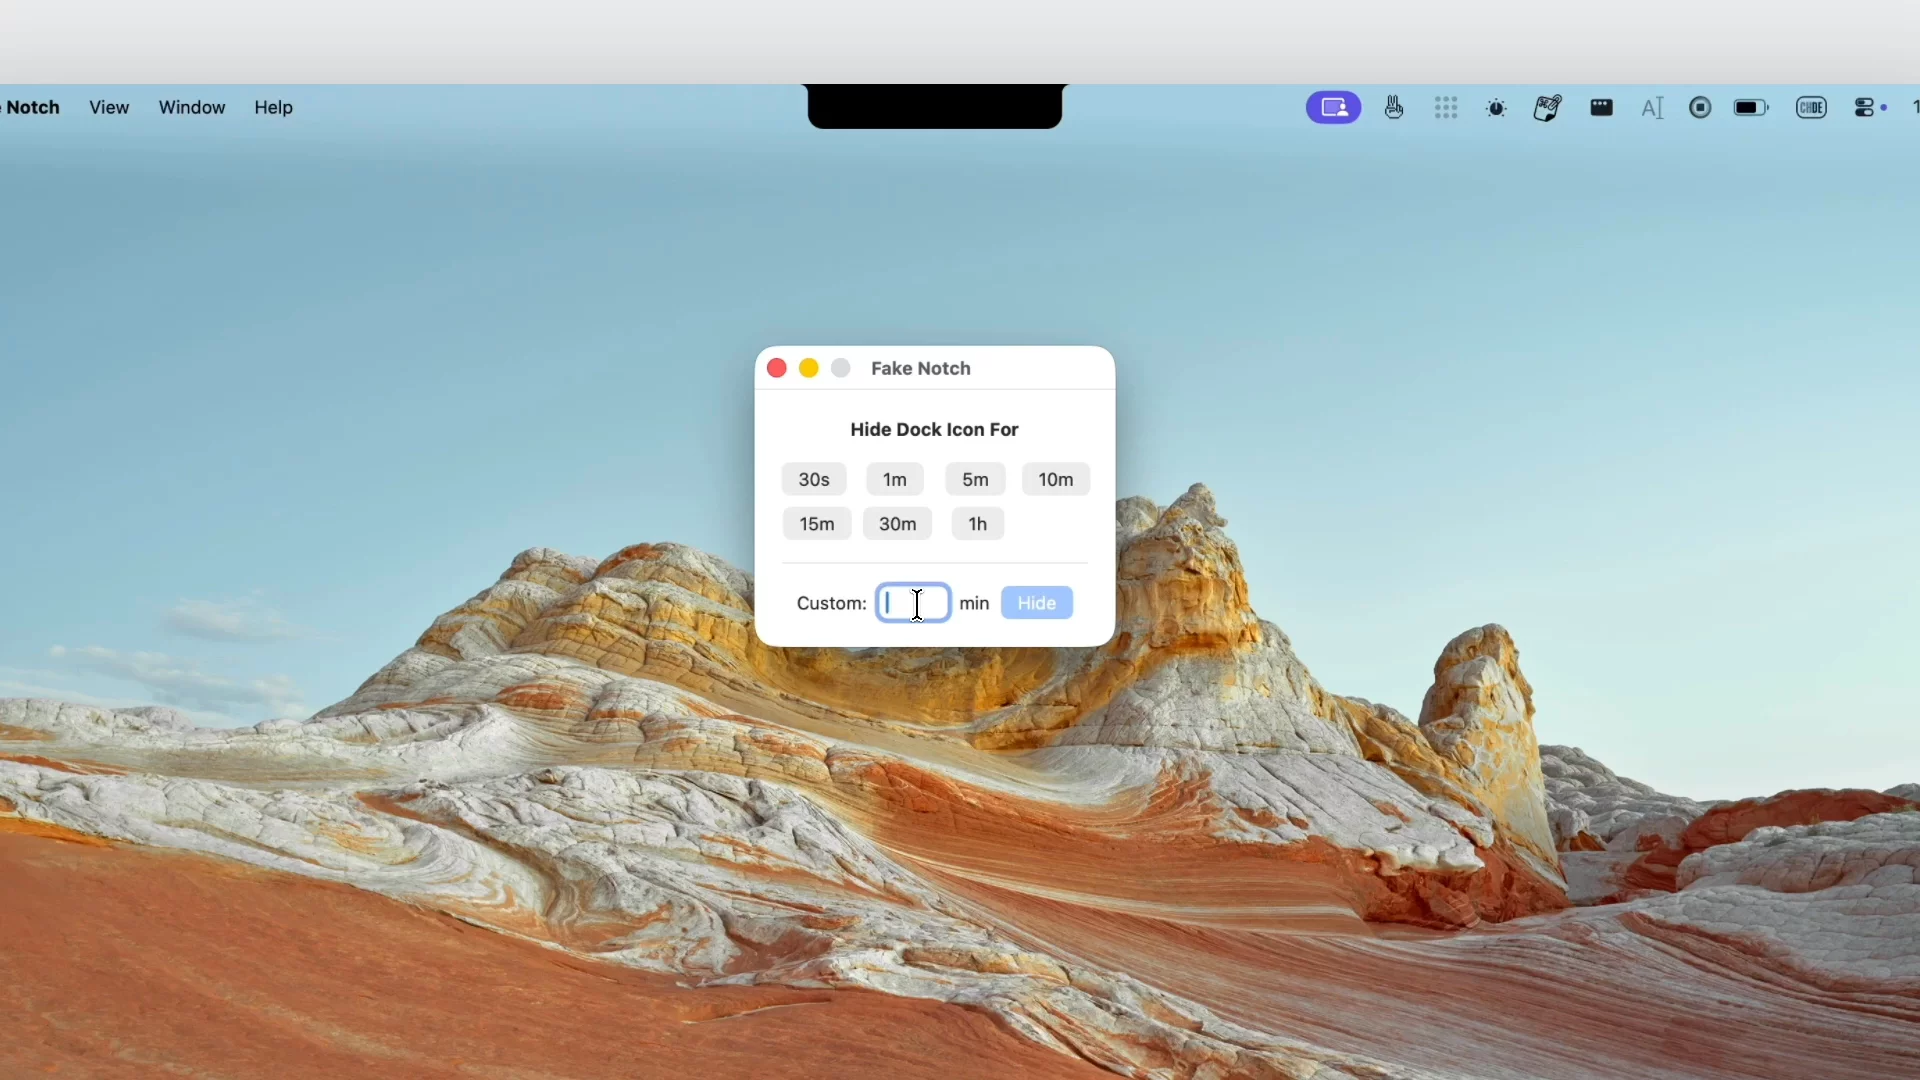1920x1080 pixels.
Task: Select the 10m hide duration
Action: 1056,479
